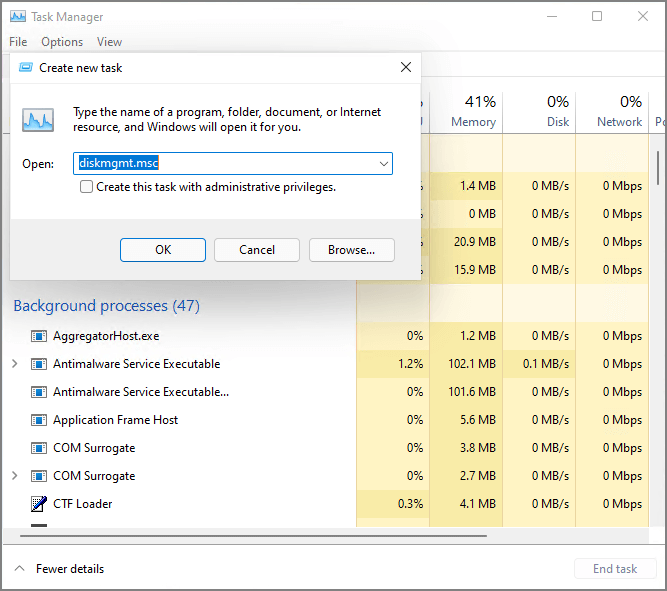
Task: Click the Task Manager title bar icon
Action: (x=18, y=17)
